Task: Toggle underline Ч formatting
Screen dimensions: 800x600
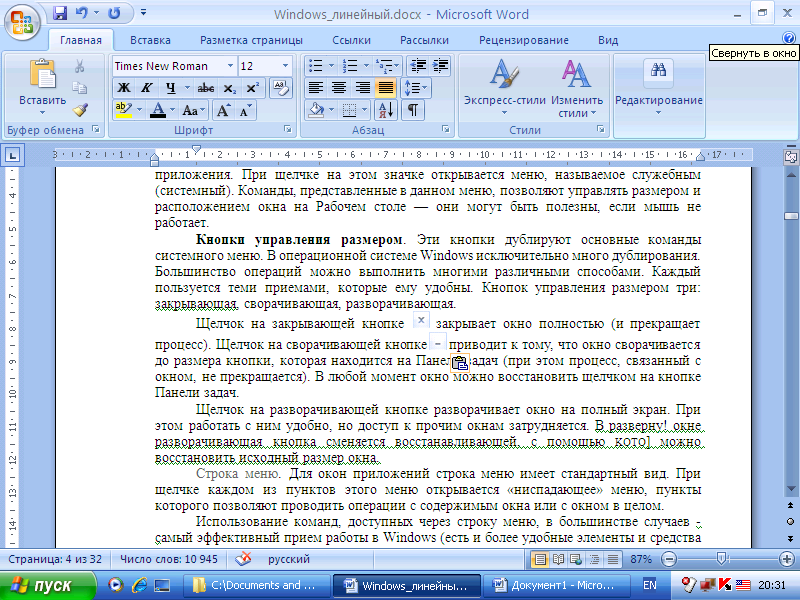Action: coord(171,88)
